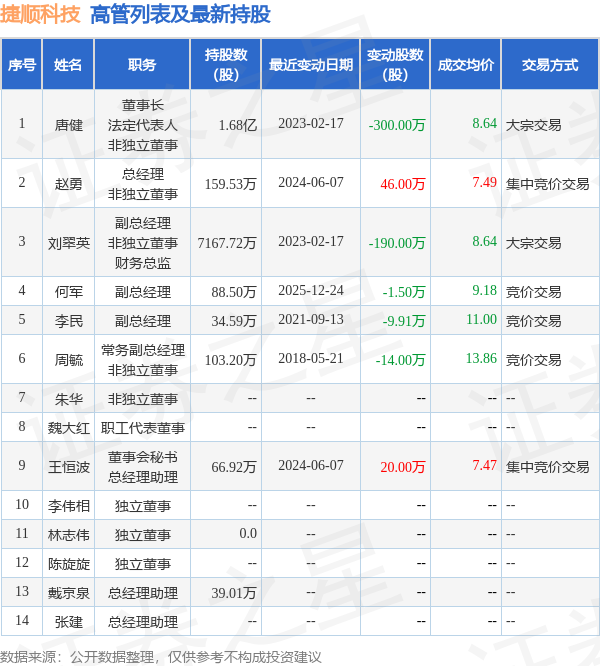Click 集中竞价交易 in 赵勇's row
The height and width of the screenshot is (666, 600).
[547, 183]
